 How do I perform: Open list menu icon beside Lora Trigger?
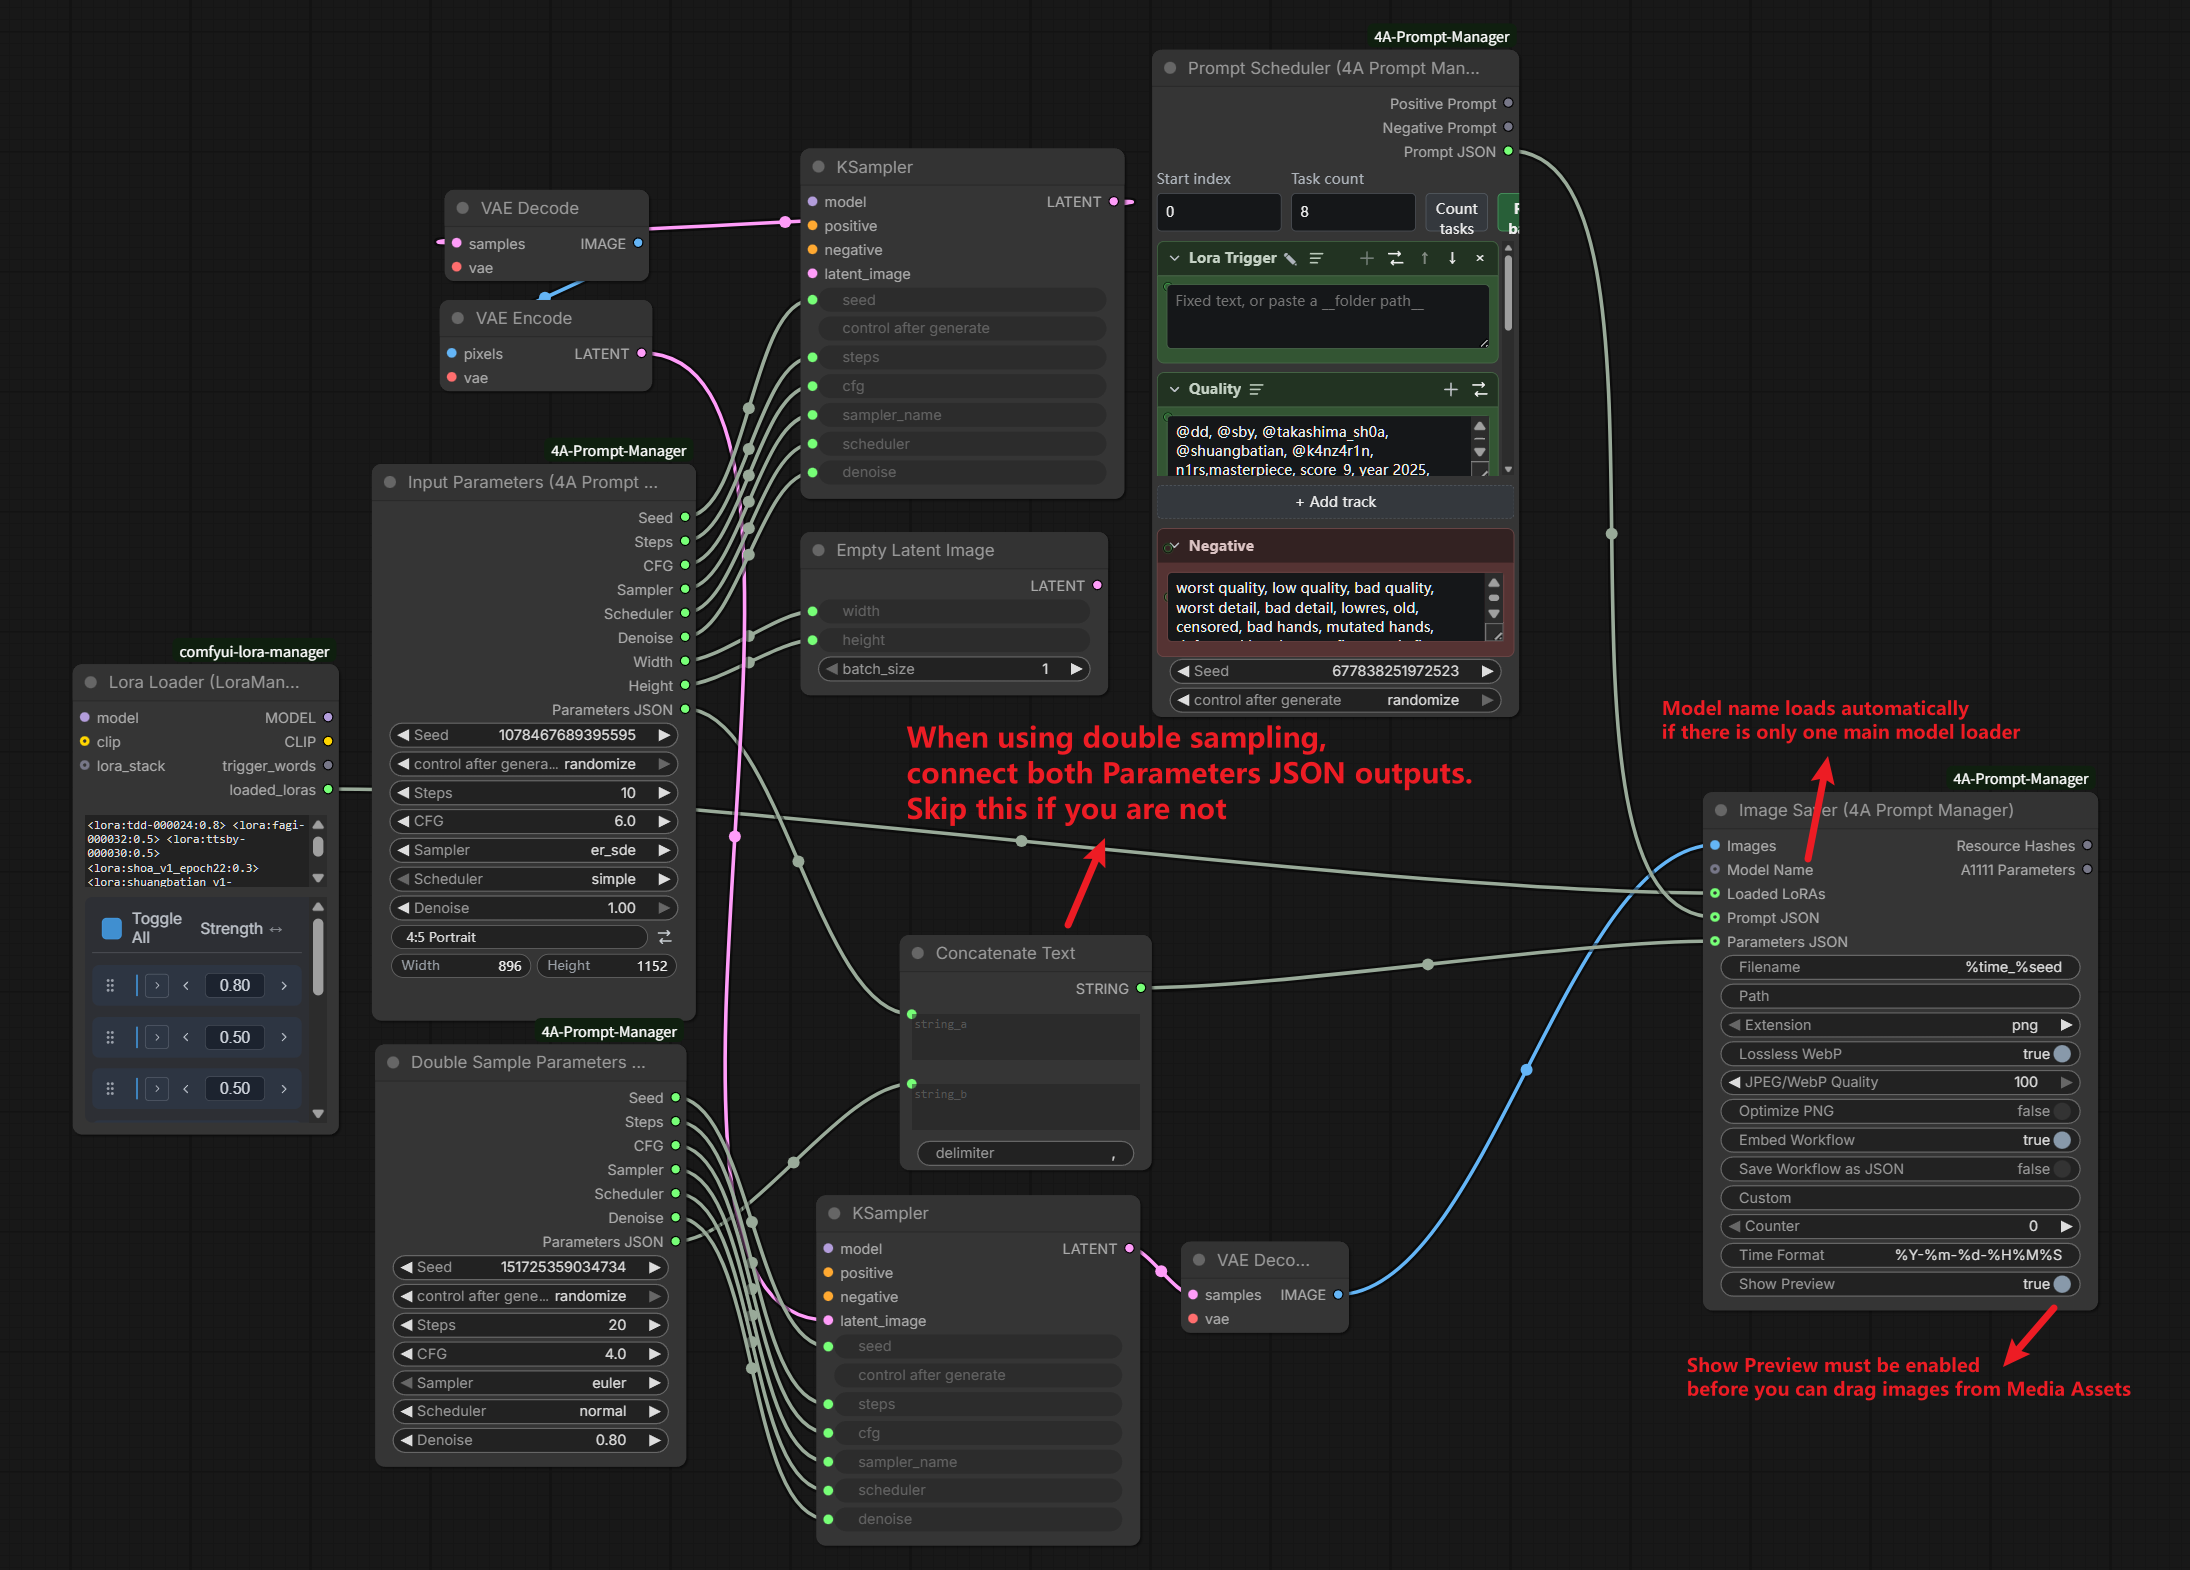(x=1316, y=259)
